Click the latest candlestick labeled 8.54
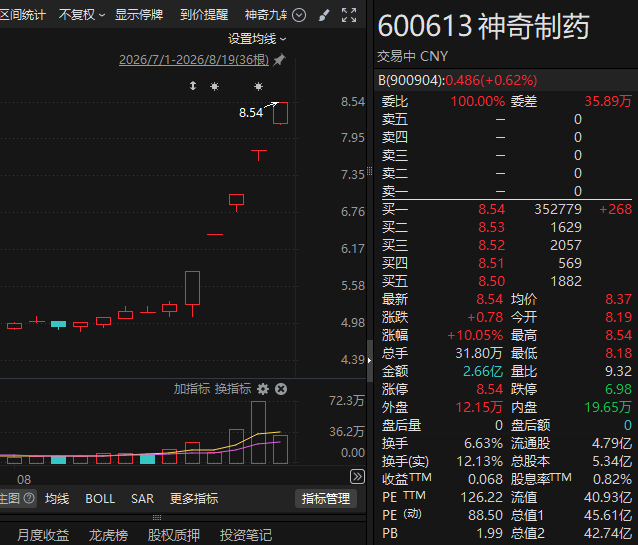This screenshot has width=638, height=545. [x=280, y=113]
